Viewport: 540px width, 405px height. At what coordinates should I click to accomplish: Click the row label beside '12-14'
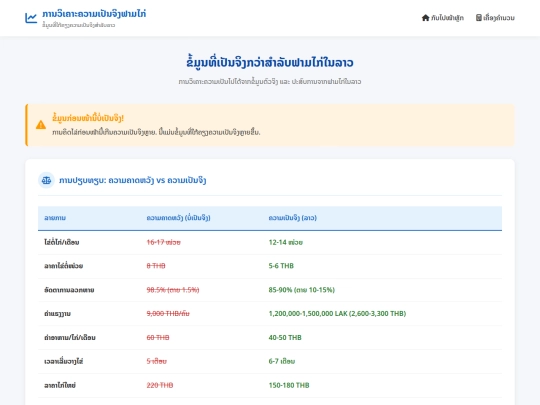point(62,242)
